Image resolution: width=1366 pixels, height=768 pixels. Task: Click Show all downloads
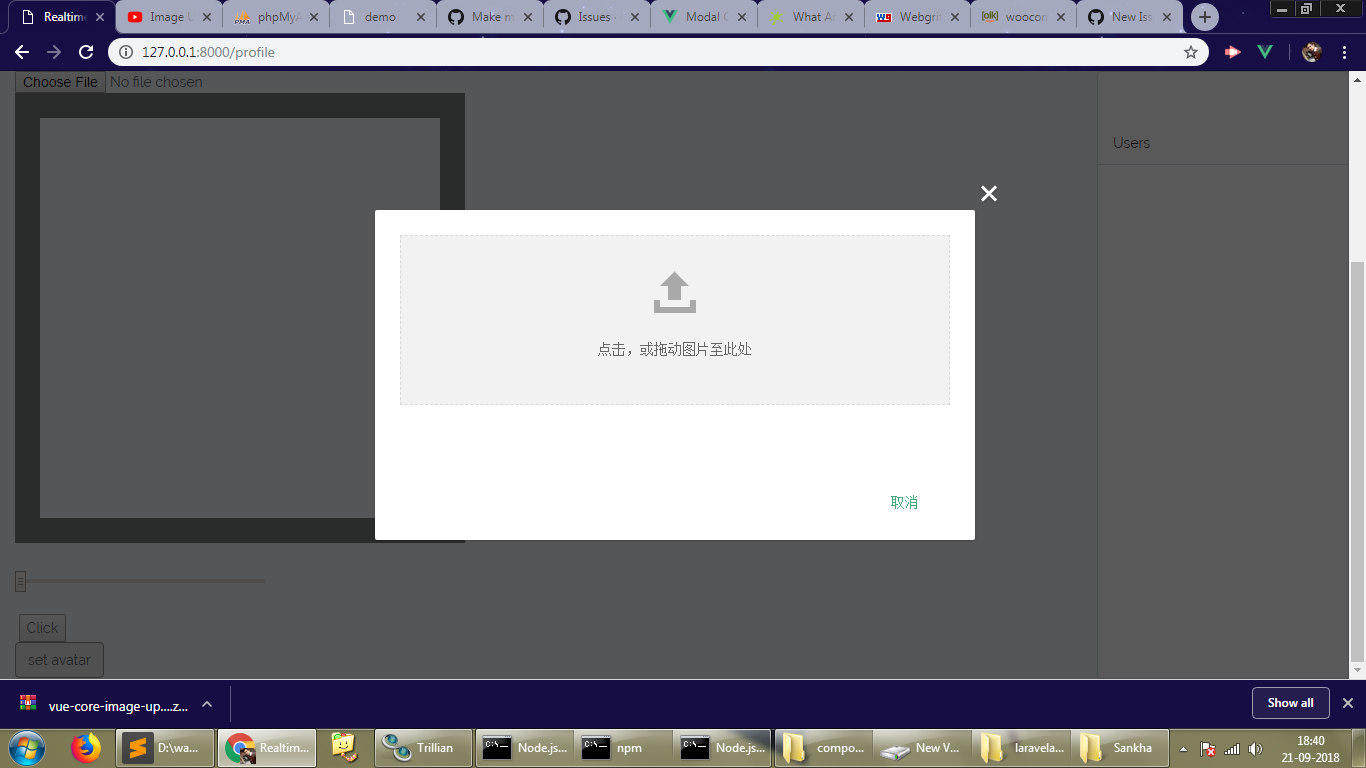(x=1290, y=703)
